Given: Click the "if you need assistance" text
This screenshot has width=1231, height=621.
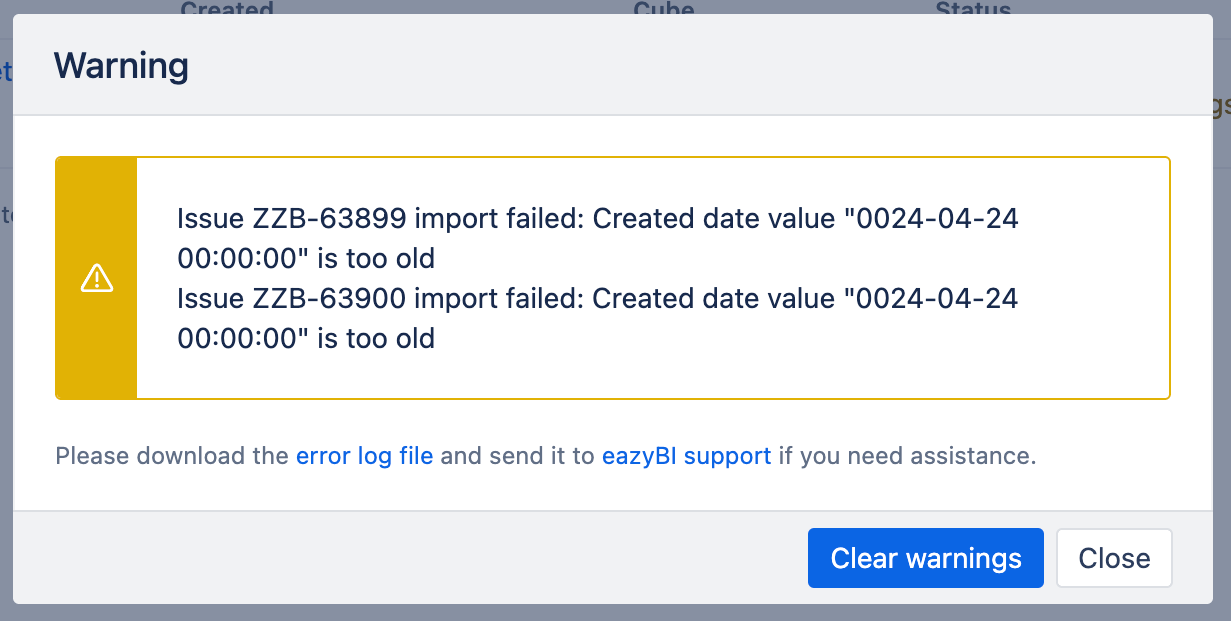Looking at the screenshot, I should click(x=906, y=456).
